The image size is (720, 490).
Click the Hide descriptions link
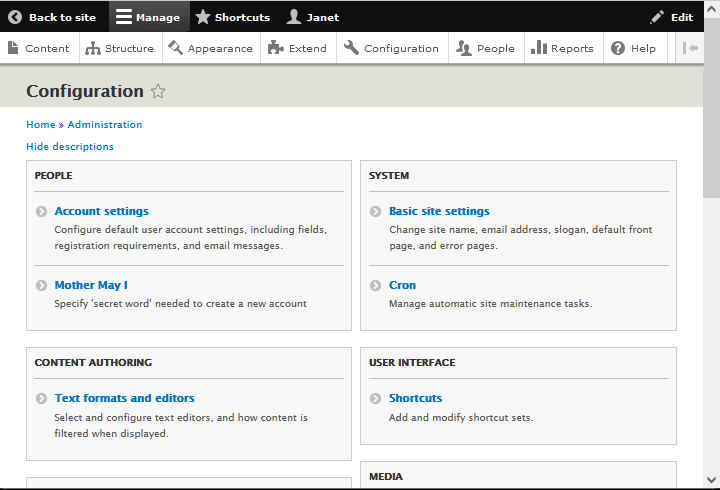70,147
